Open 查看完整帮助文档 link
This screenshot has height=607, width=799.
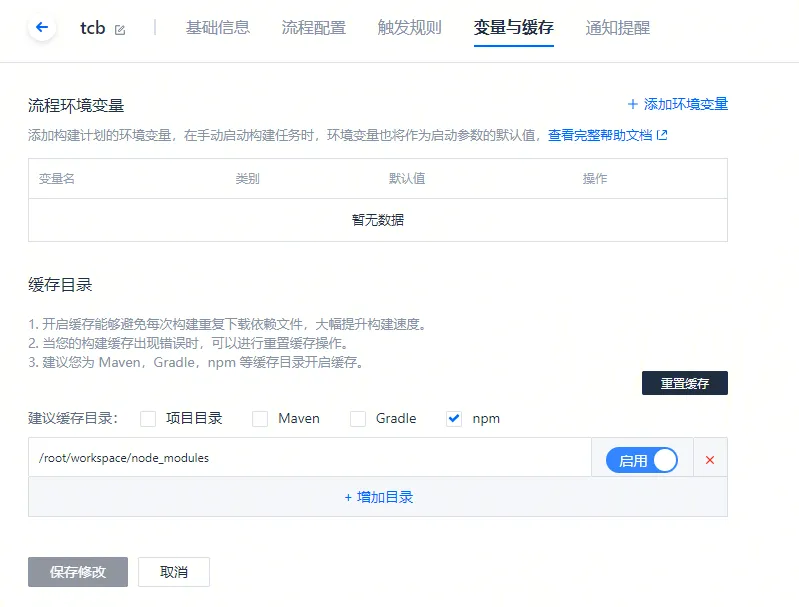pyautogui.click(x=607, y=135)
